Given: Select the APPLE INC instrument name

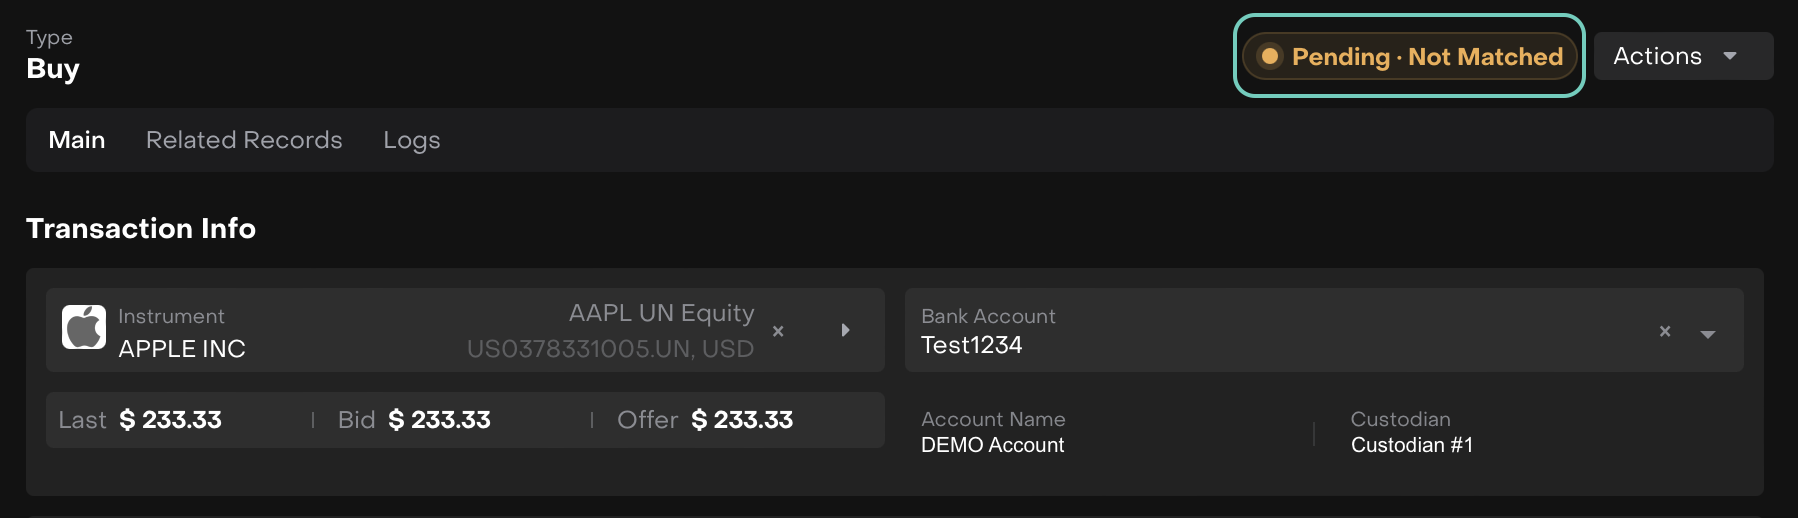Looking at the screenshot, I should tap(182, 349).
